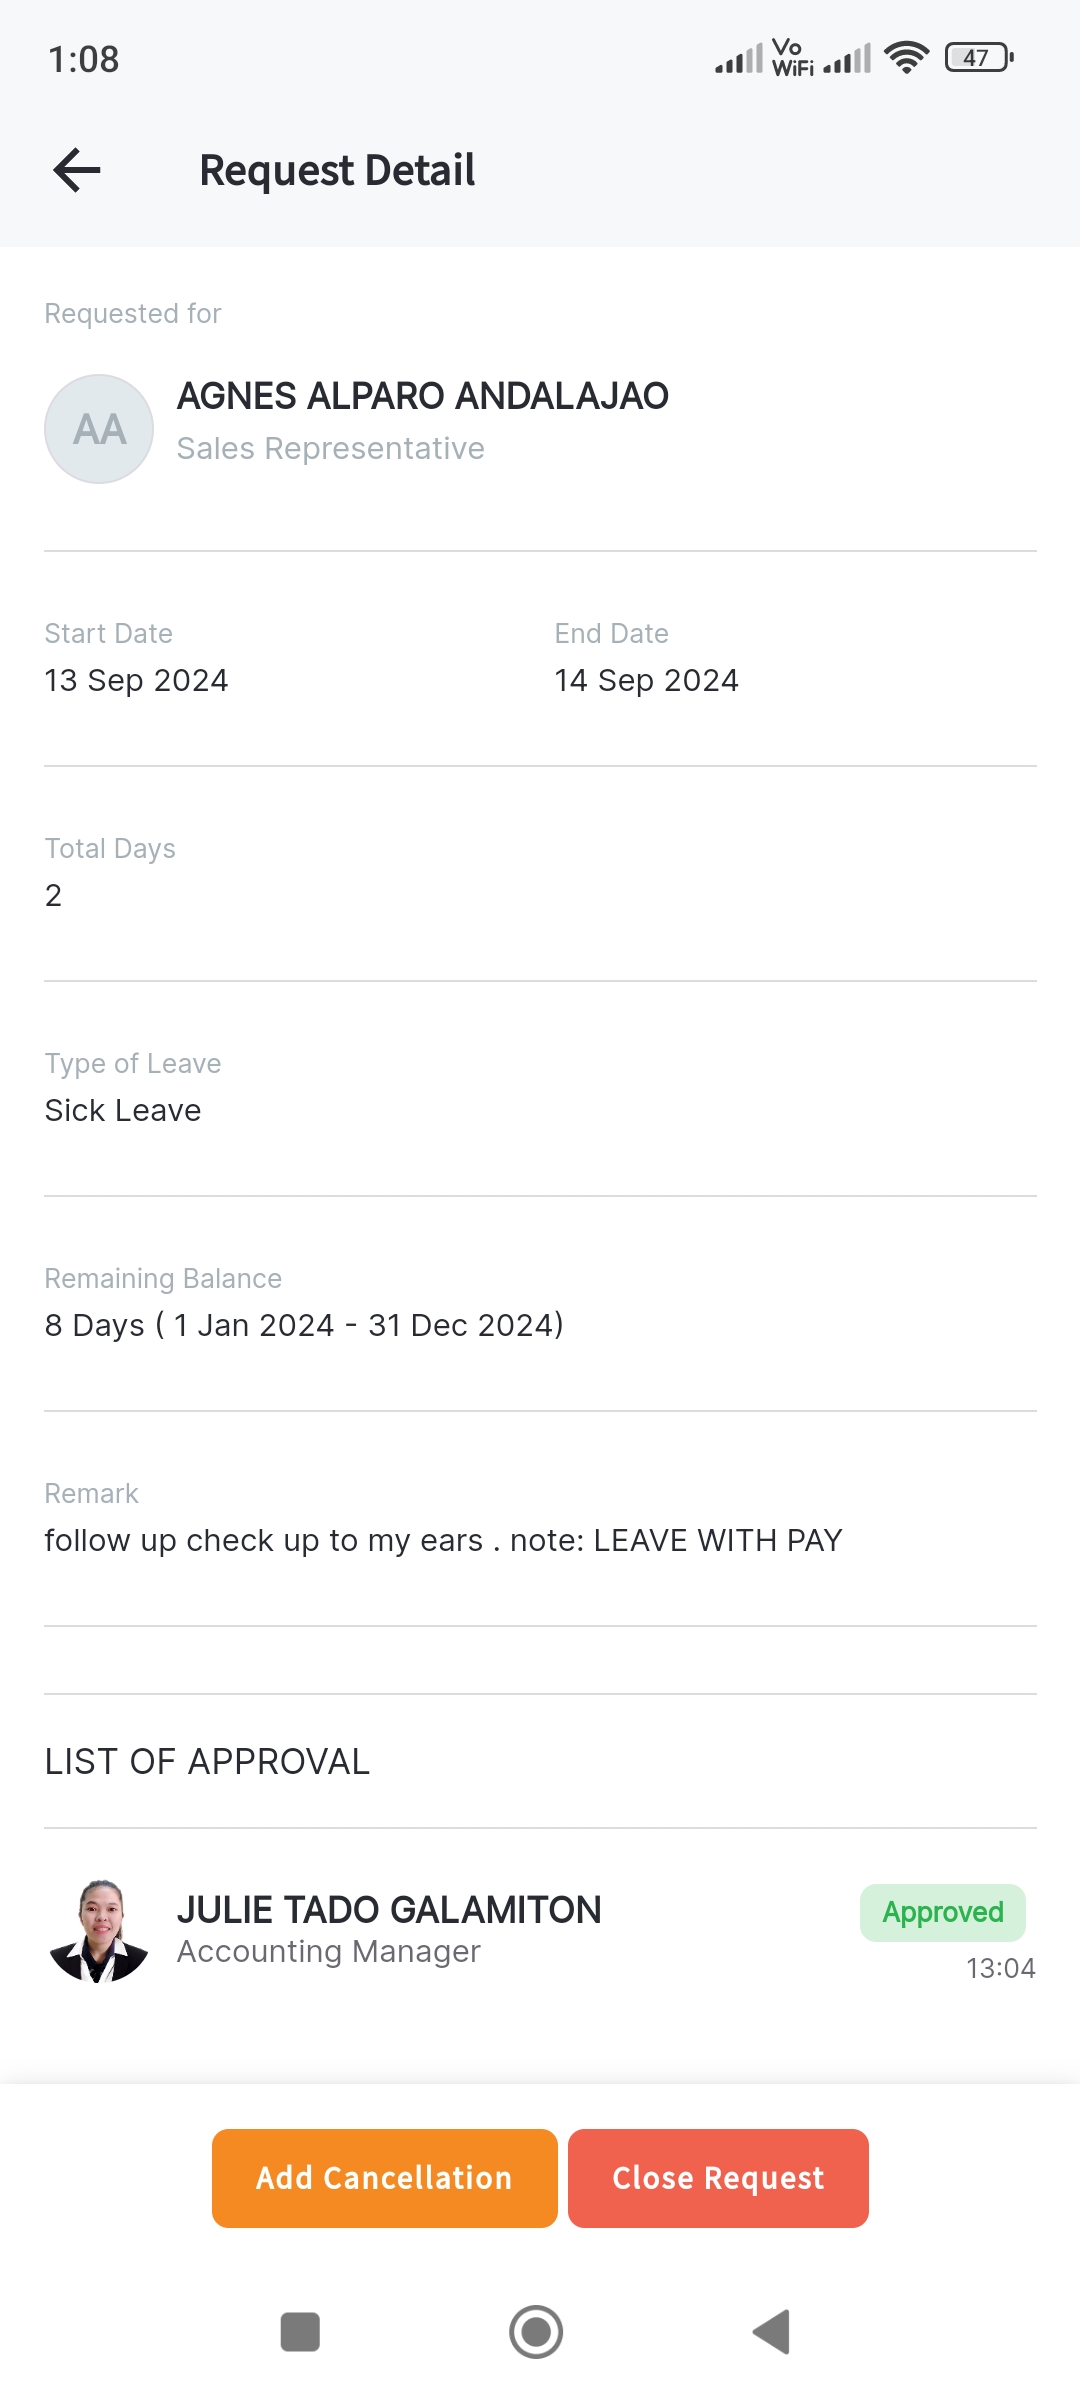This screenshot has width=1080, height=2400.
Task: Tap the Approved status badge
Action: pos(942,1912)
